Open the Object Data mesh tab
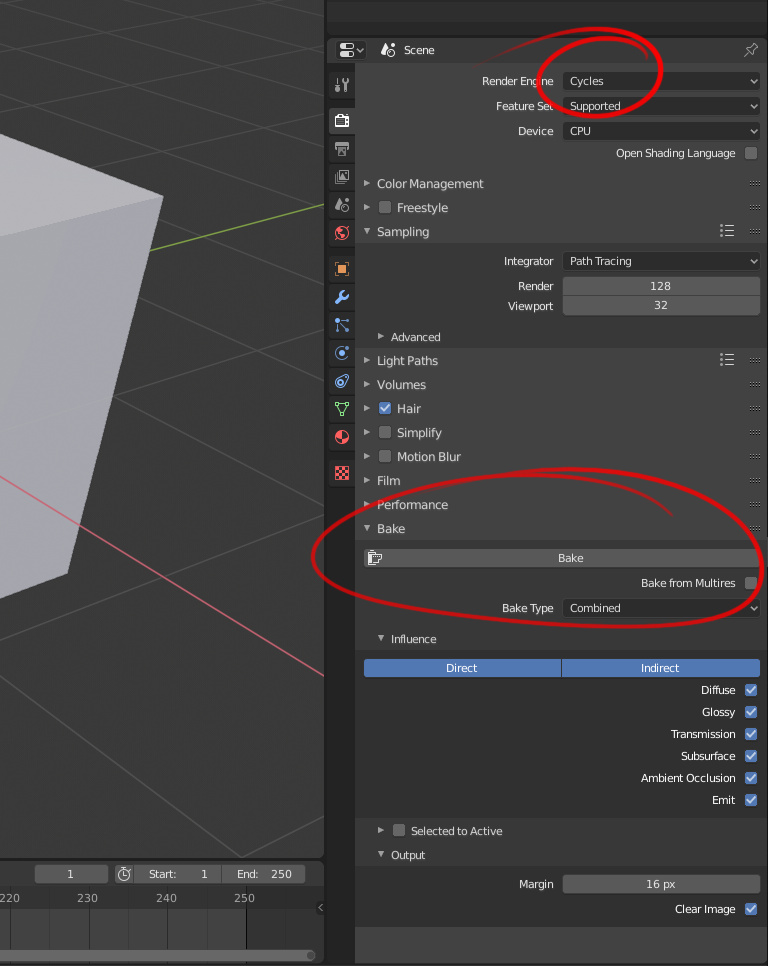 pyautogui.click(x=342, y=409)
